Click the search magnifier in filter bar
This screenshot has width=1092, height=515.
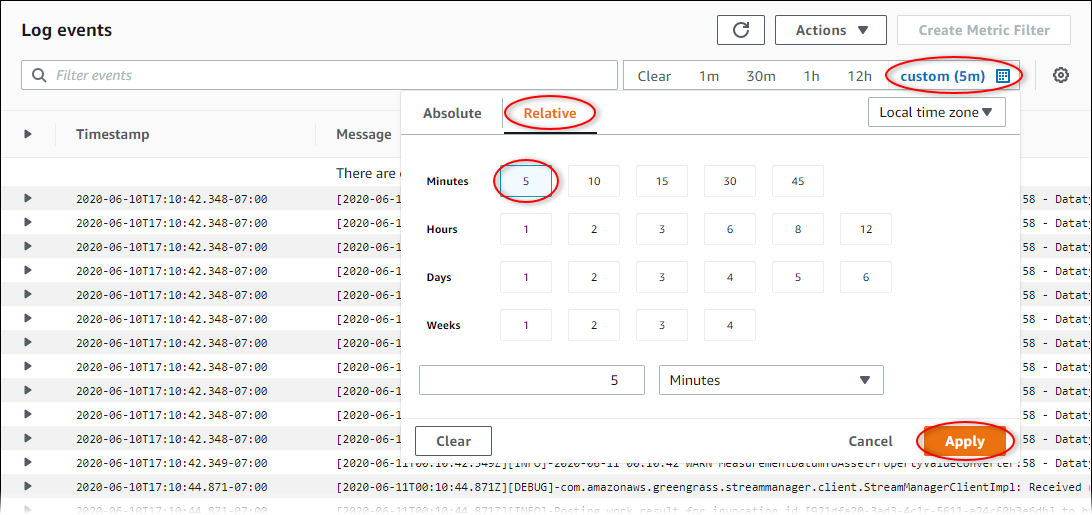tap(39, 75)
